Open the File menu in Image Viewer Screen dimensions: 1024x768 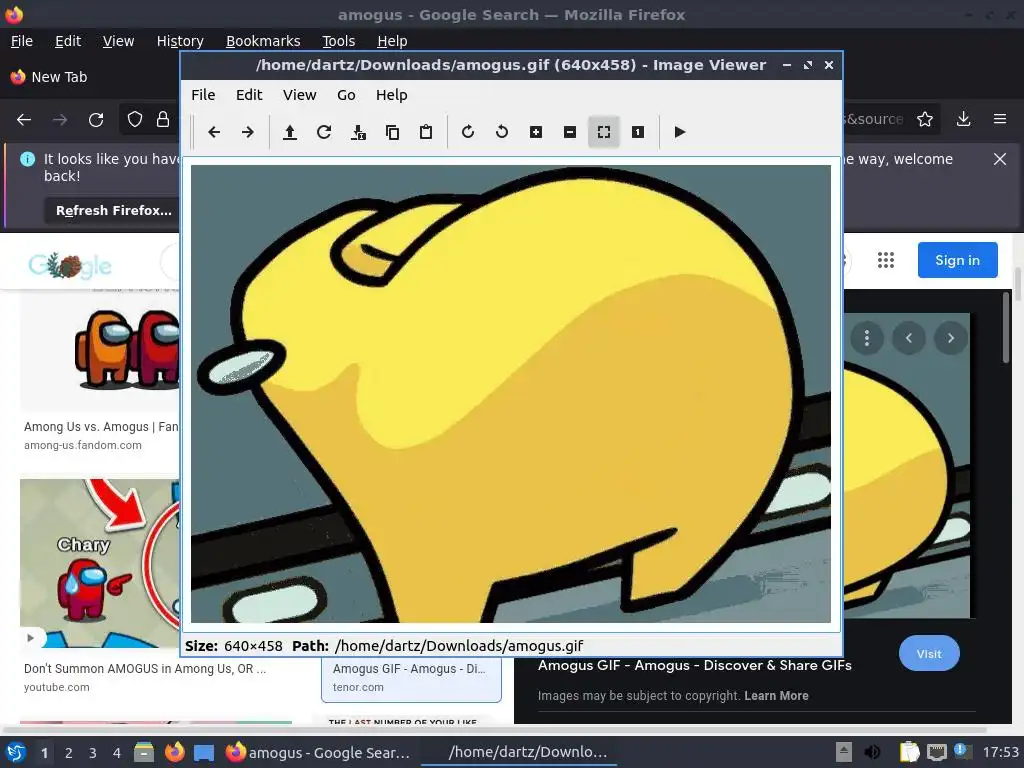[x=203, y=95]
